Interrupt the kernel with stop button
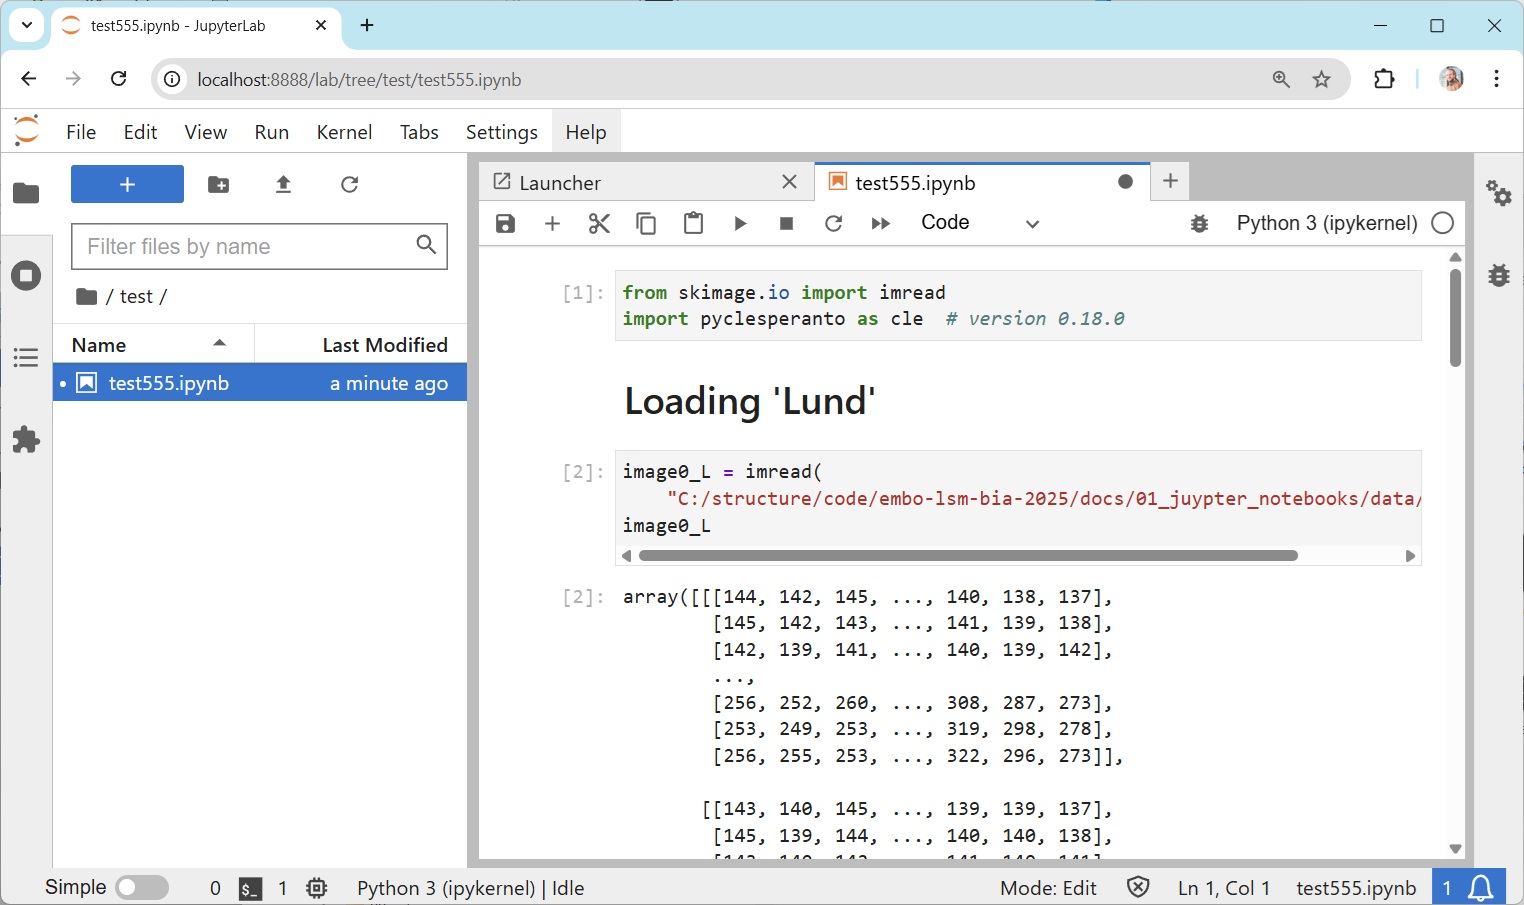The image size is (1524, 905). 787,223
